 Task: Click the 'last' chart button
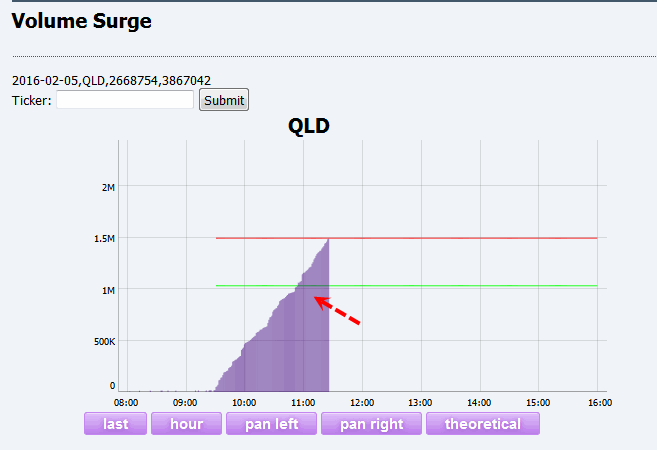pyautogui.click(x=115, y=424)
